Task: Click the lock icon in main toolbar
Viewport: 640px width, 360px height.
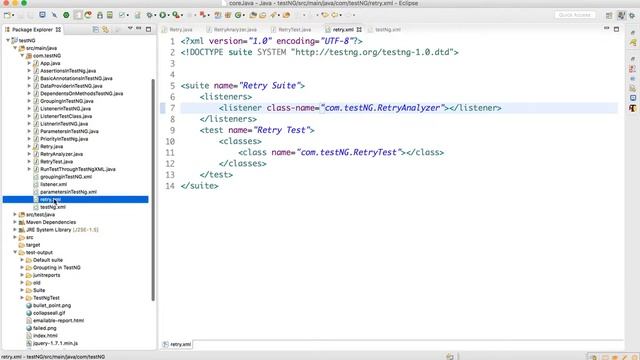Action: coord(100,15)
